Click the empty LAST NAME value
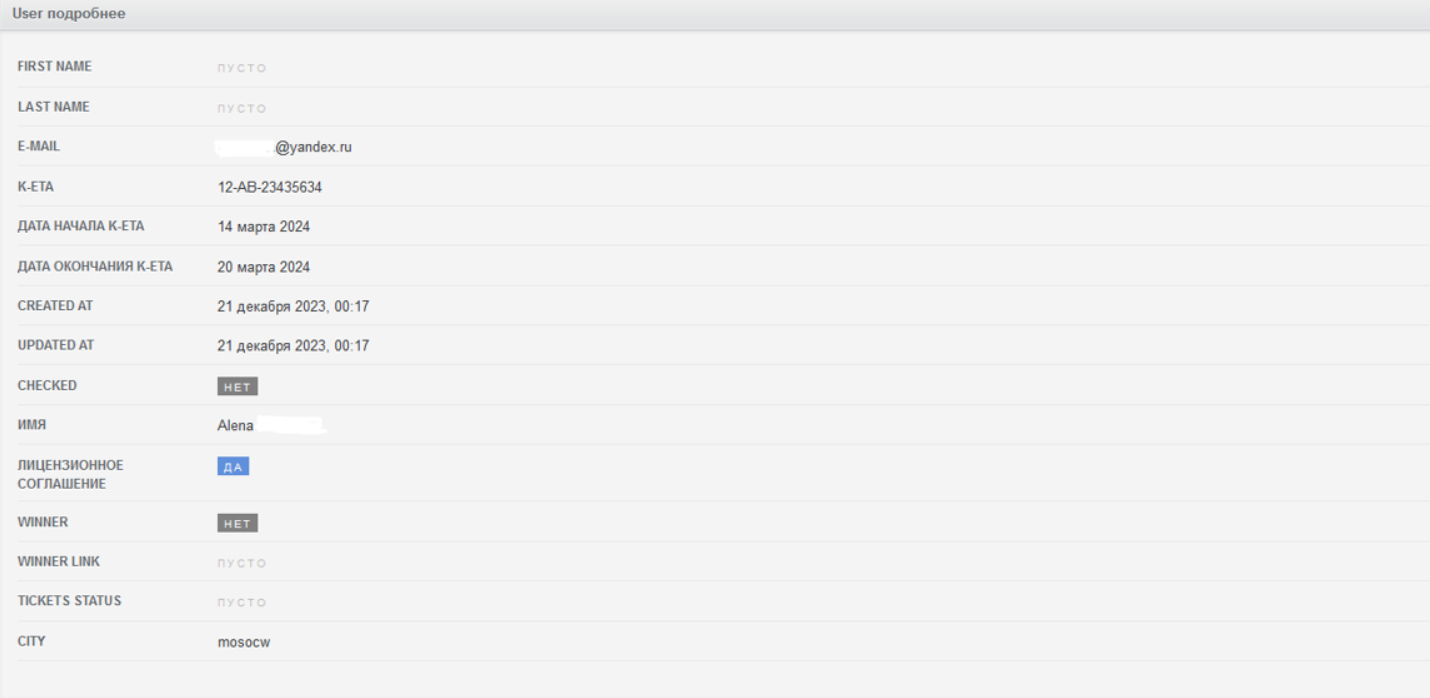This screenshot has width=1430, height=698. point(242,108)
